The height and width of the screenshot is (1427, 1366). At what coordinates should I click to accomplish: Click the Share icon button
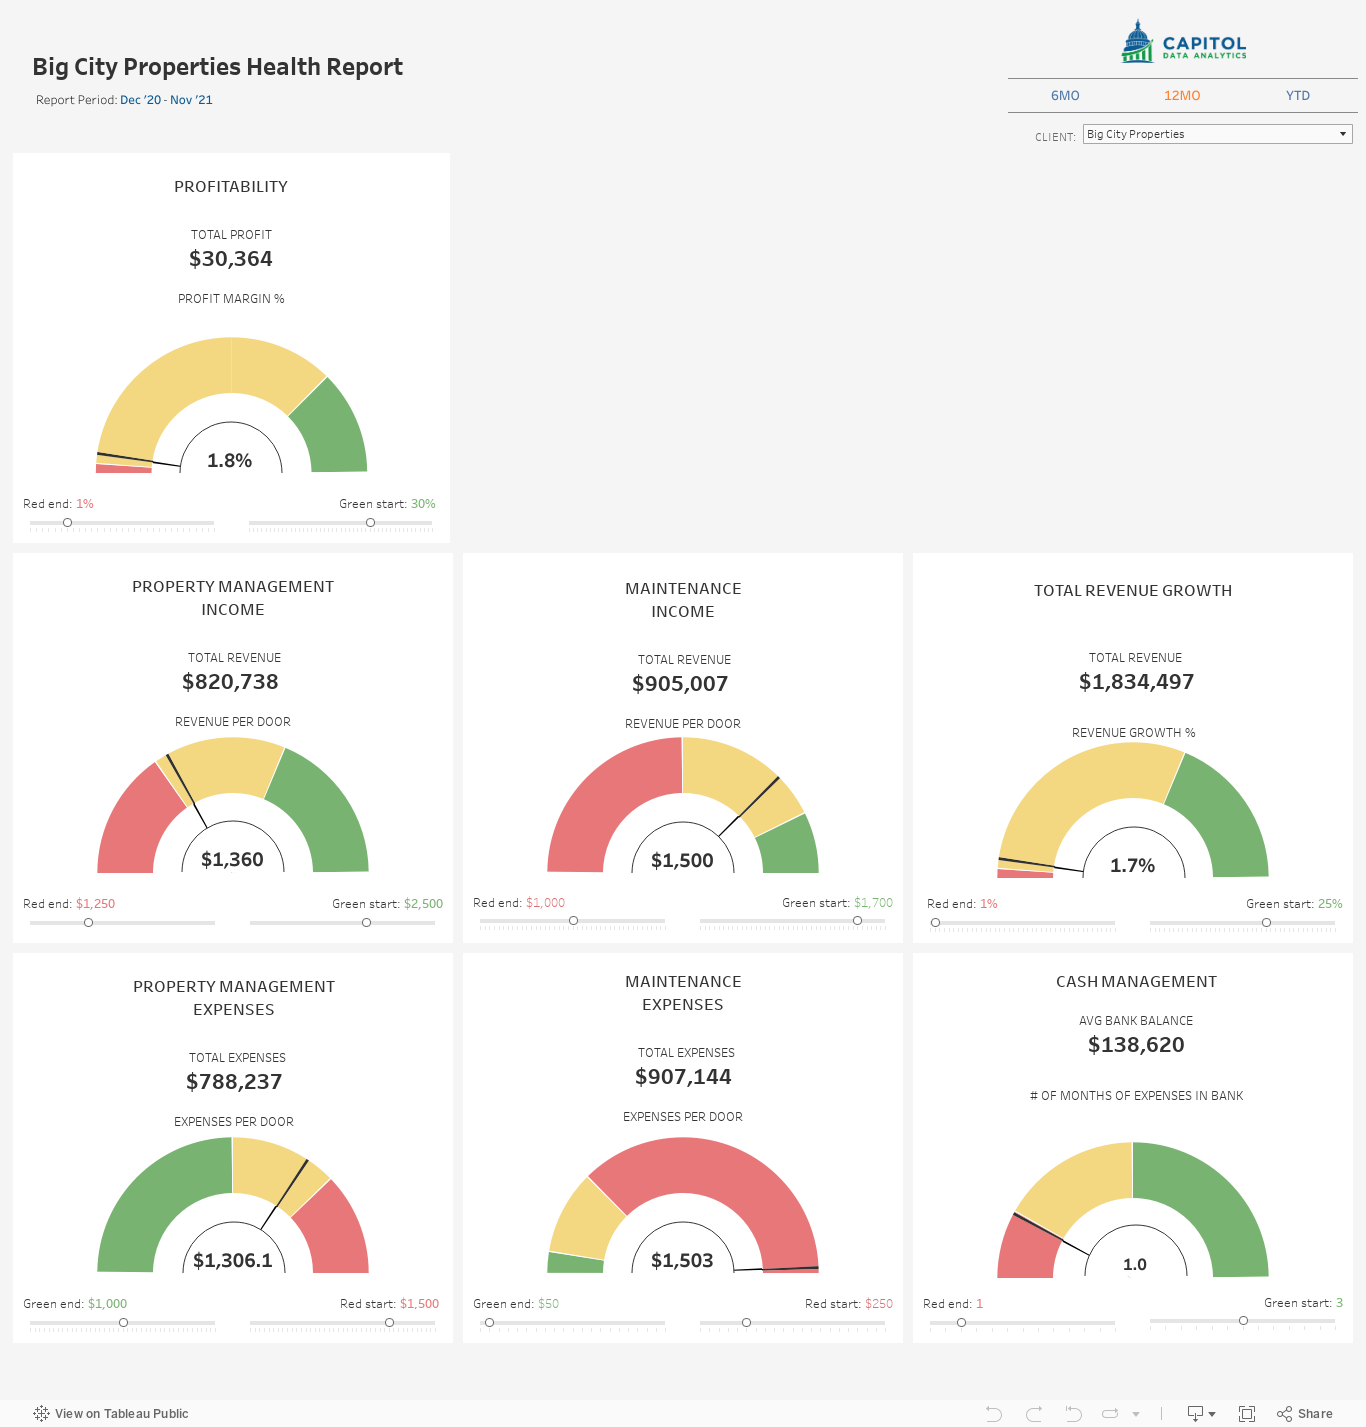pos(1305,1413)
